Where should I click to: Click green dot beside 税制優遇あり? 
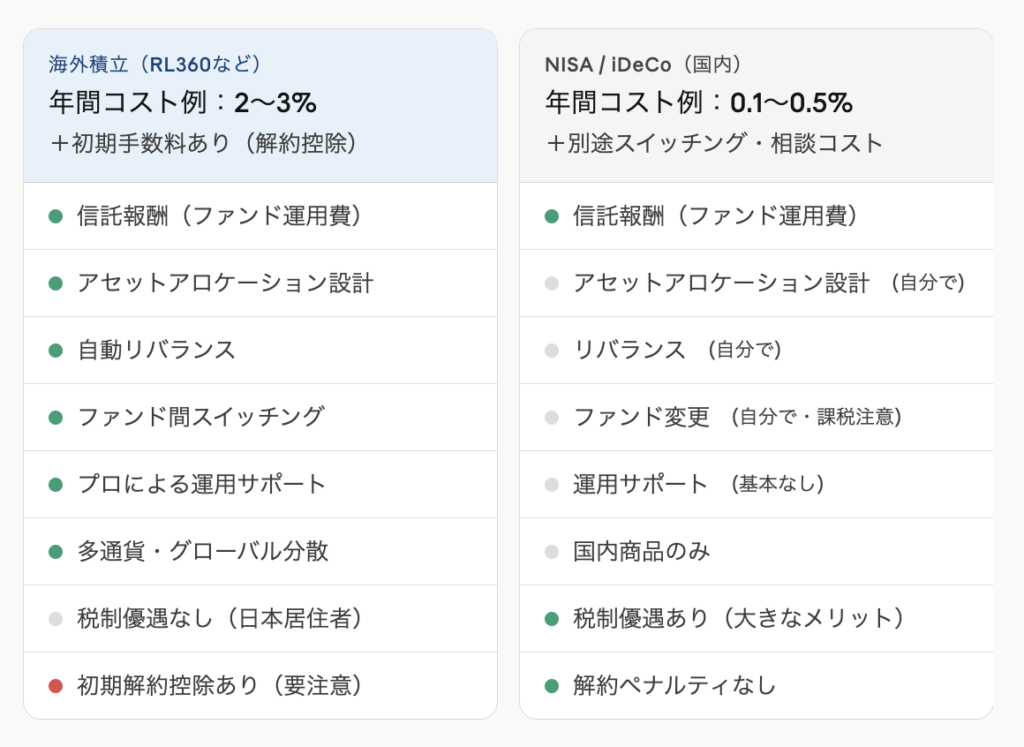[551, 618]
